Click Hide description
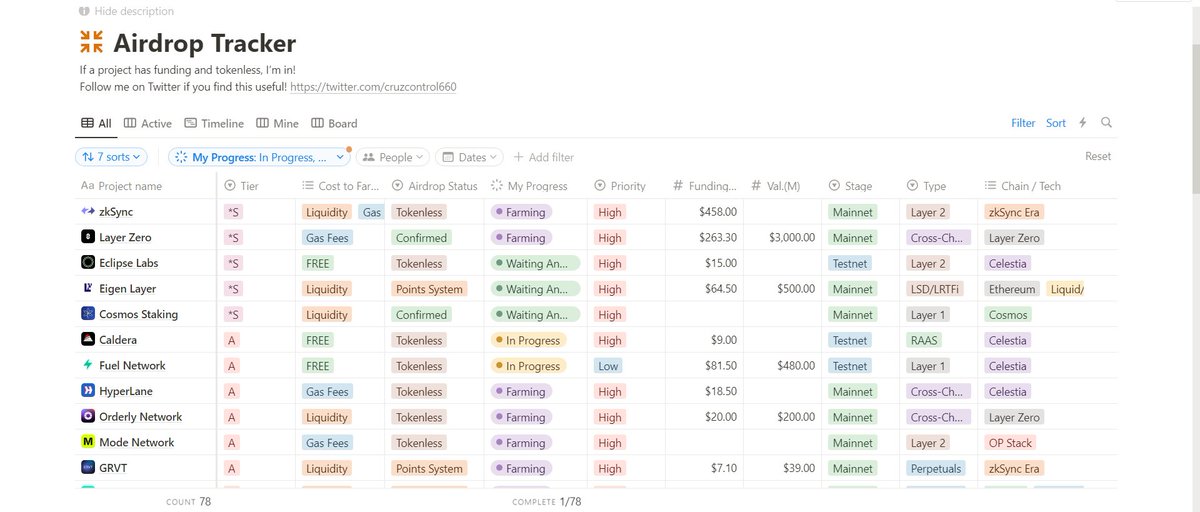This screenshot has width=1200, height=512. point(126,11)
